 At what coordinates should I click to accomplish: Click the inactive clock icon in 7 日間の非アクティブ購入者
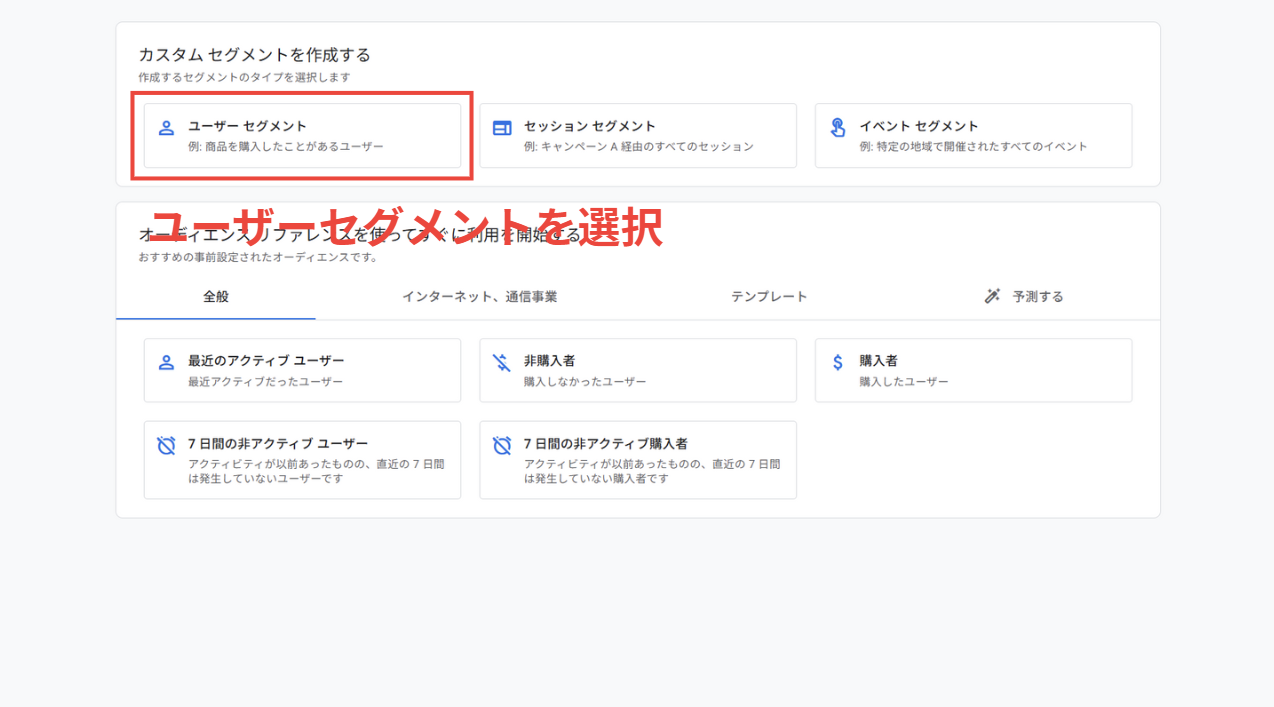[x=502, y=445]
